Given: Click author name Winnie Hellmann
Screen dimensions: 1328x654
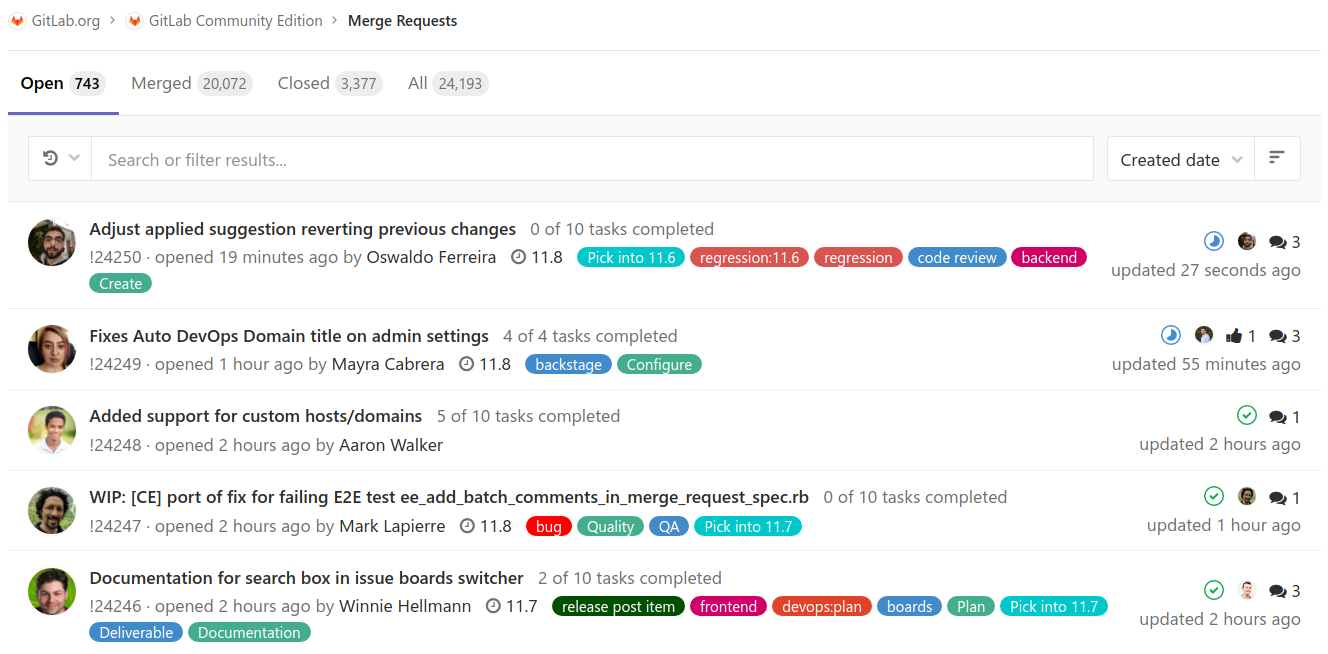Looking at the screenshot, I should pyautogui.click(x=405, y=606).
